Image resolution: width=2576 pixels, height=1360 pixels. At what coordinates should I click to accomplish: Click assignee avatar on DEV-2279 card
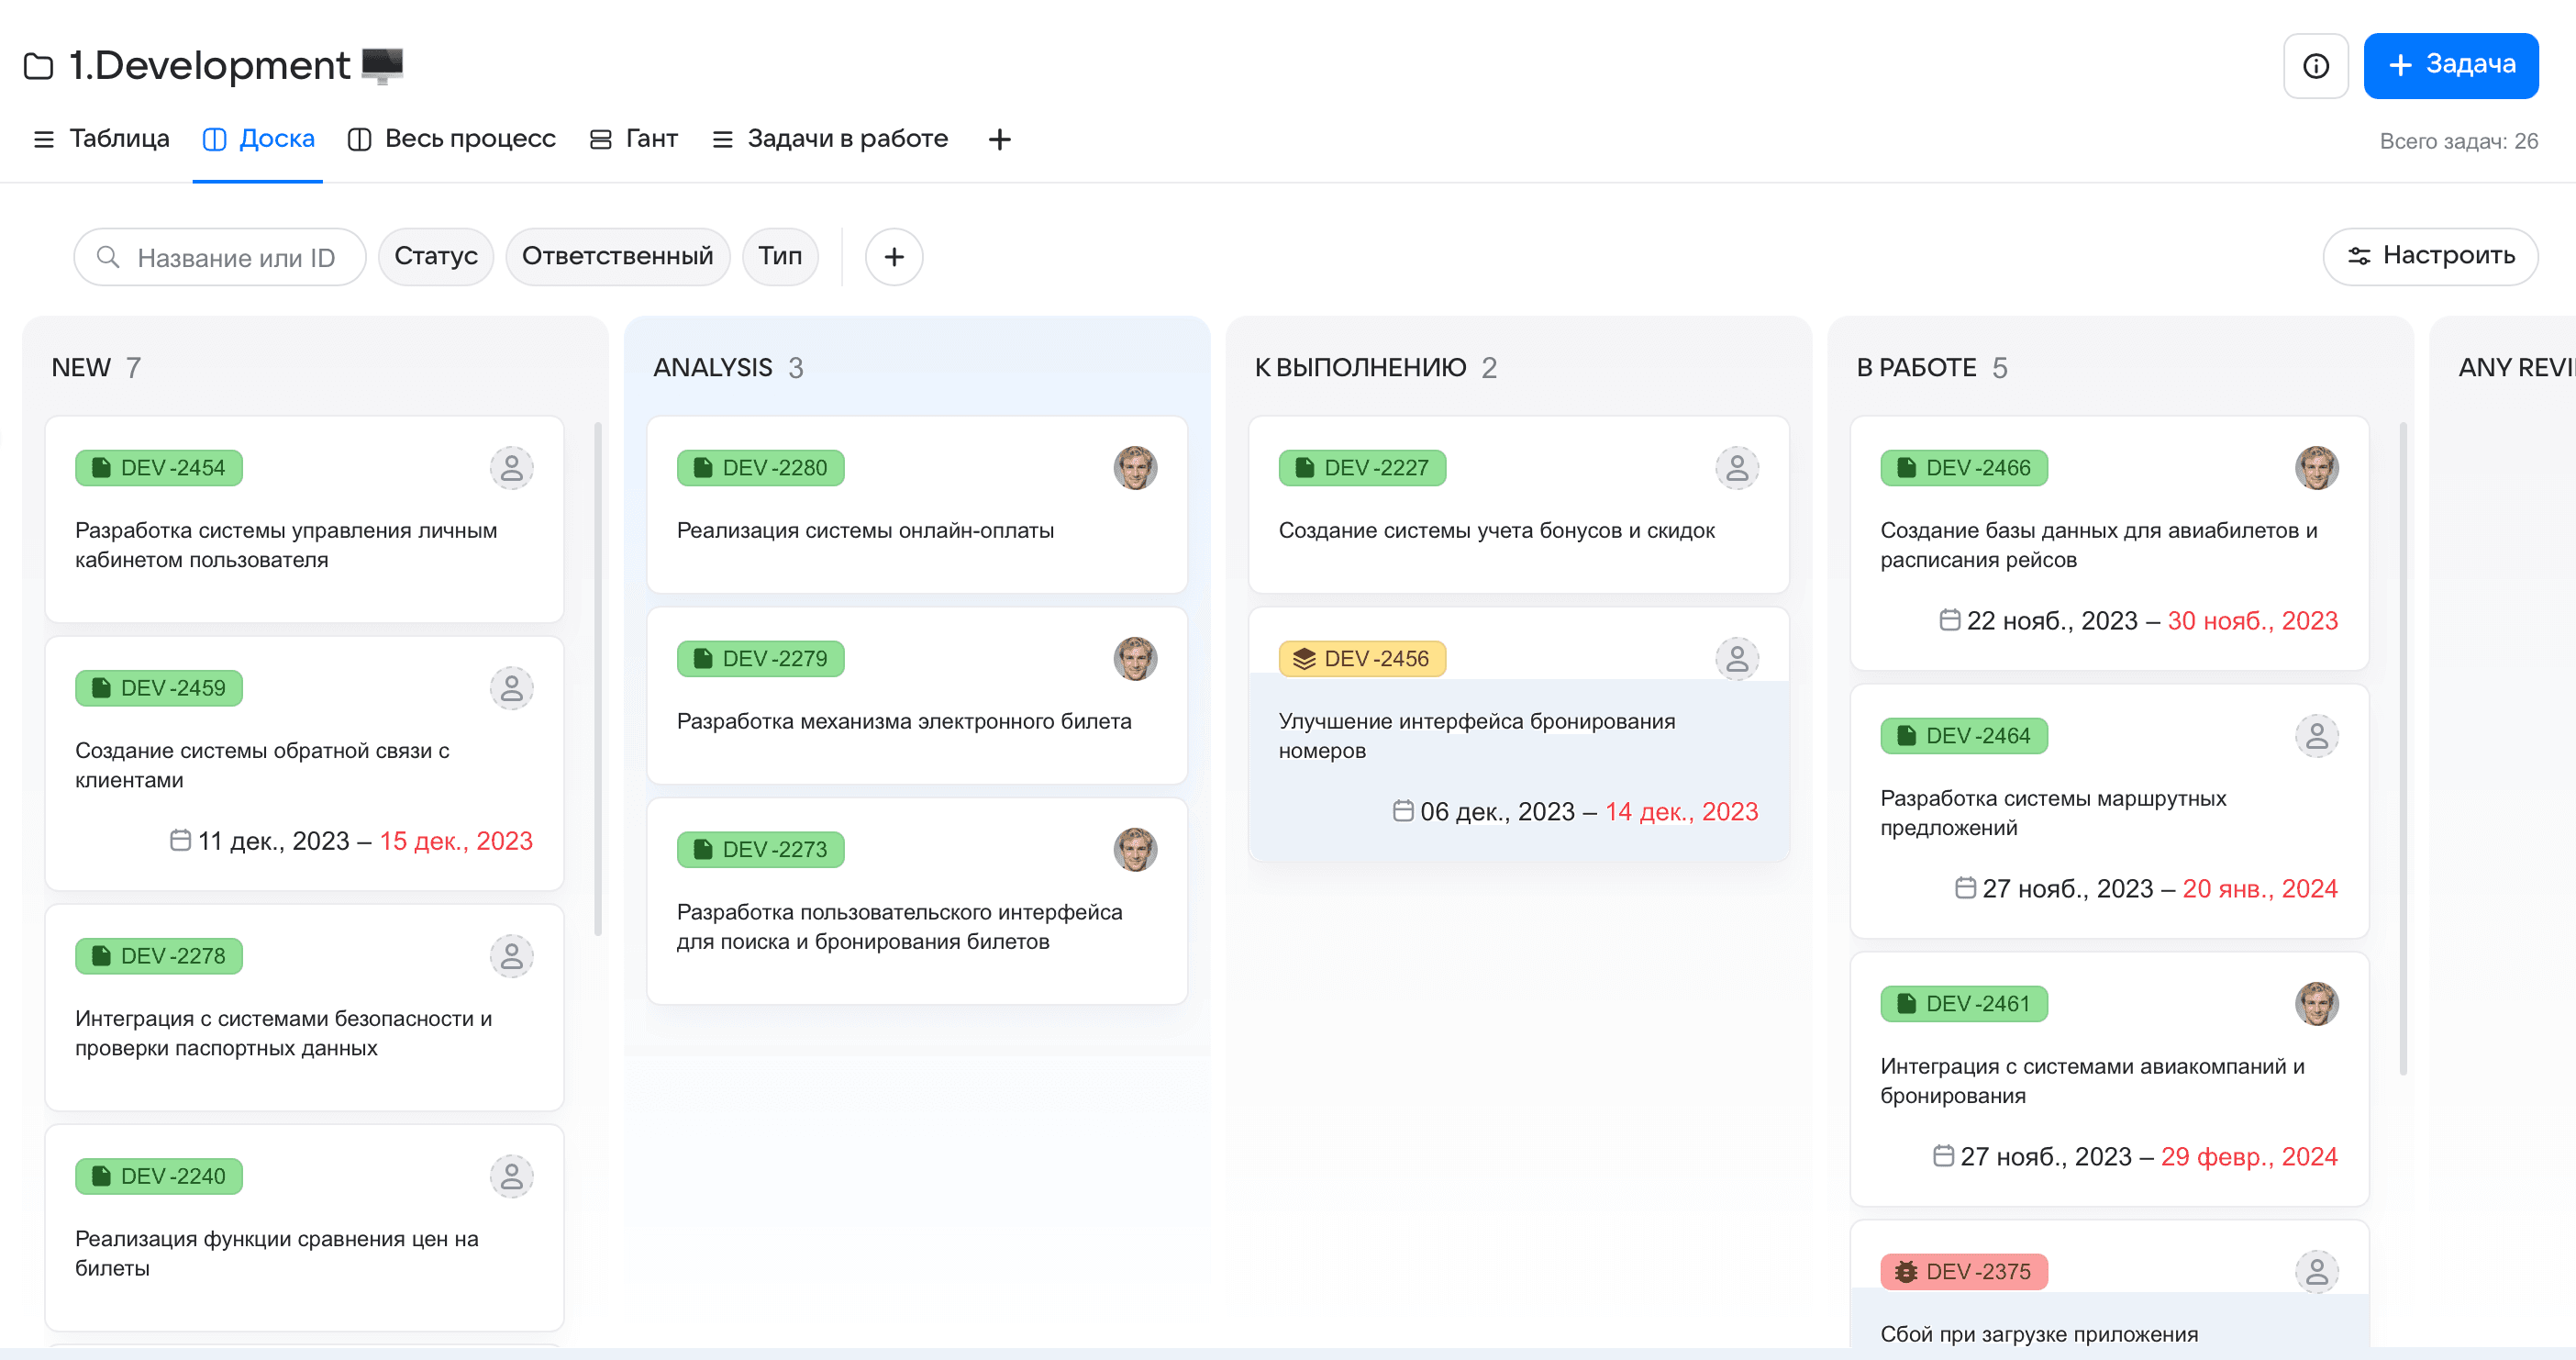1135,659
